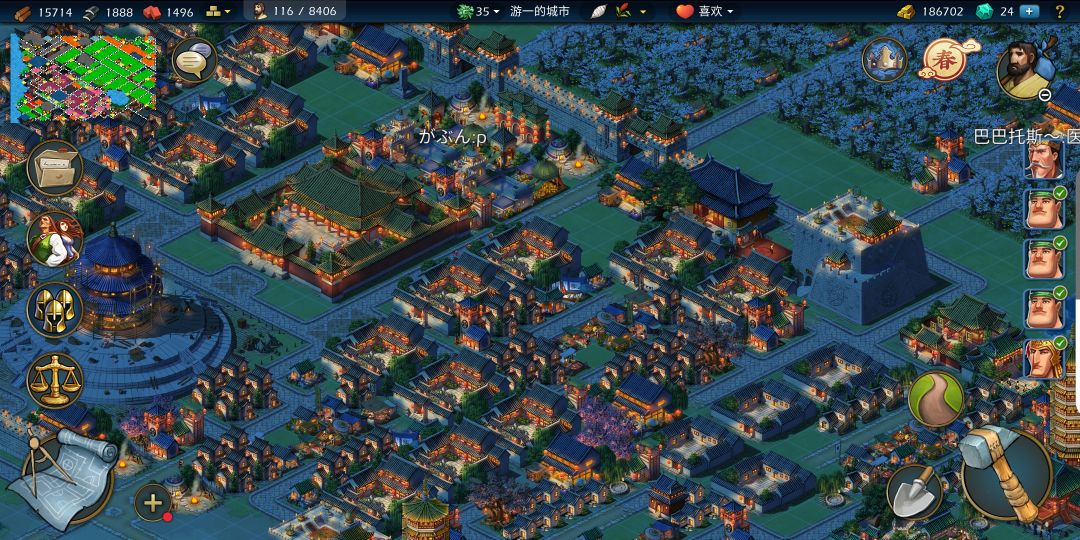Open the chat speech bubble
The height and width of the screenshot is (540, 1080).
[x=194, y=61]
